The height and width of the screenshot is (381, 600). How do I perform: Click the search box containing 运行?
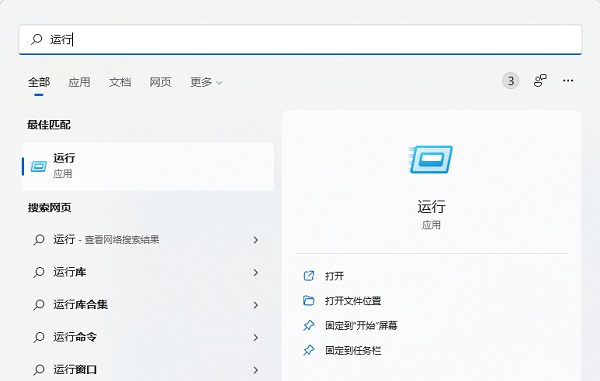(x=300, y=39)
